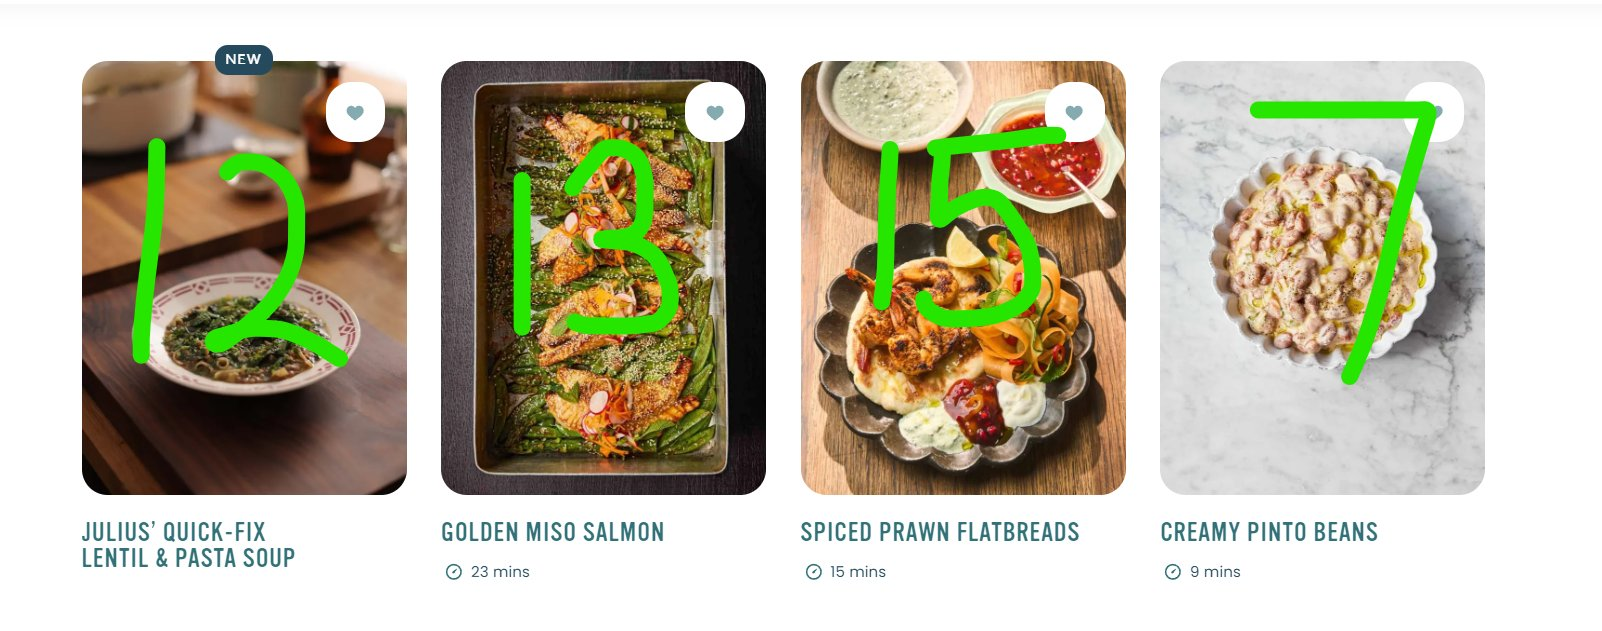View the Spiced Prawn Flatbreads photo
The image size is (1602, 631).
[963, 278]
